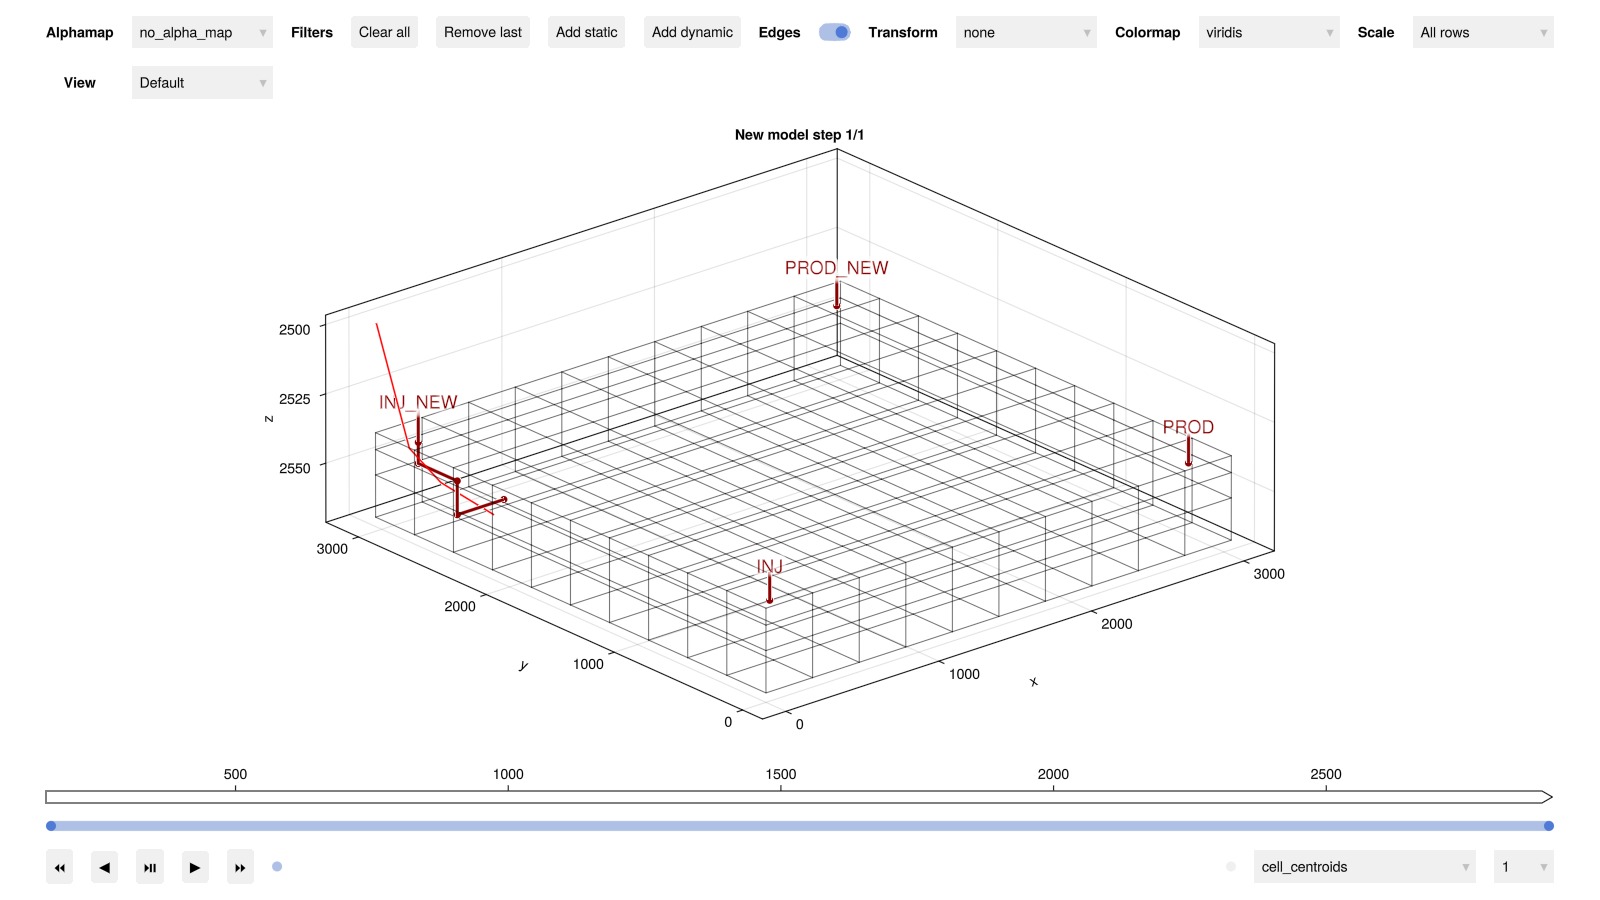Click the PROD_NEW well label in plot
Screen dimensions: 1600x900
[x=836, y=268]
